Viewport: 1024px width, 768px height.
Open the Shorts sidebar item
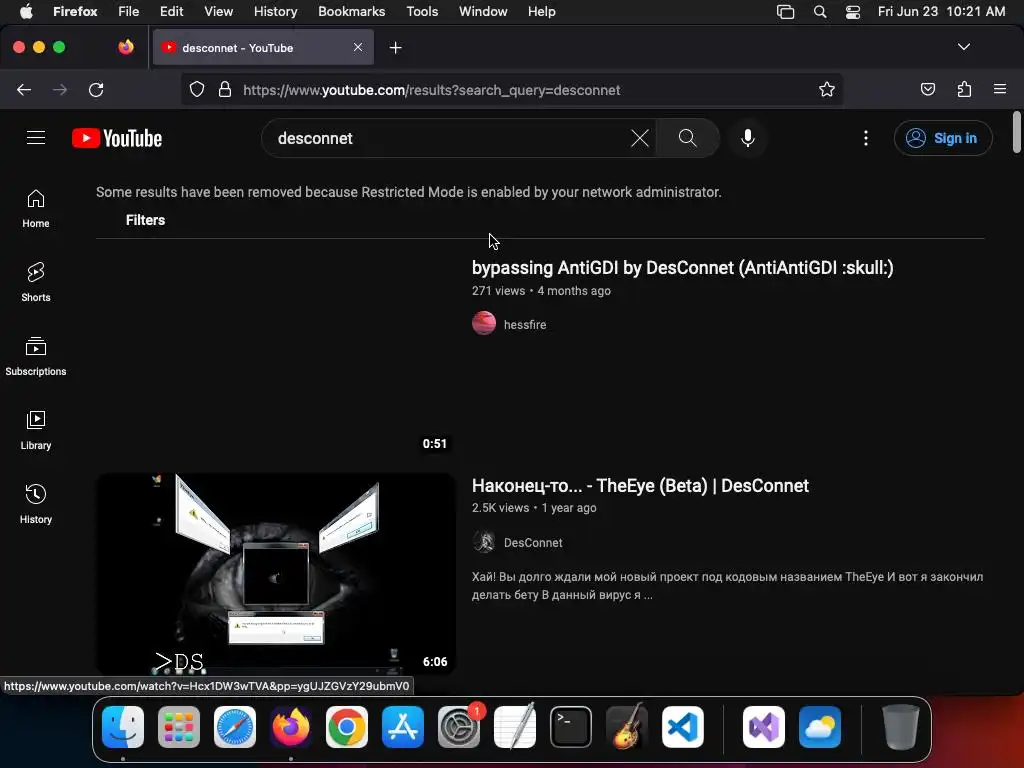click(x=36, y=282)
